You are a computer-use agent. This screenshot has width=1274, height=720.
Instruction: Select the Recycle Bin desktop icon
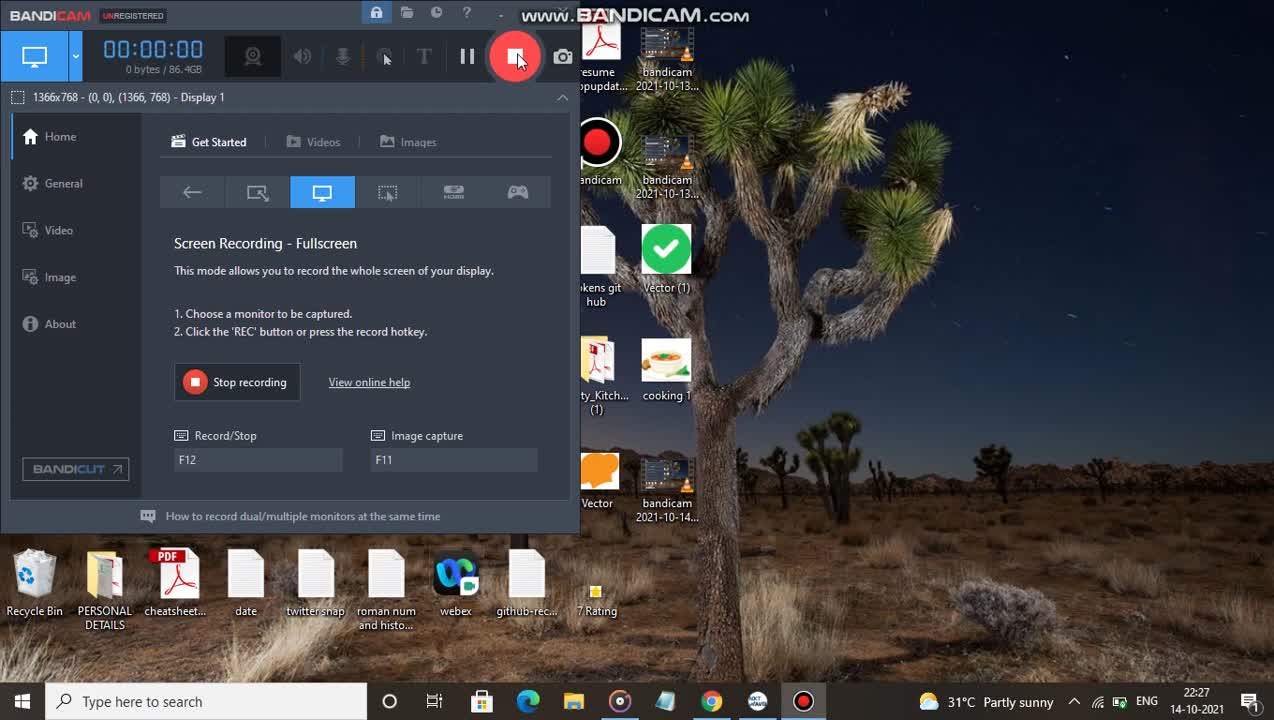point(35,584)
